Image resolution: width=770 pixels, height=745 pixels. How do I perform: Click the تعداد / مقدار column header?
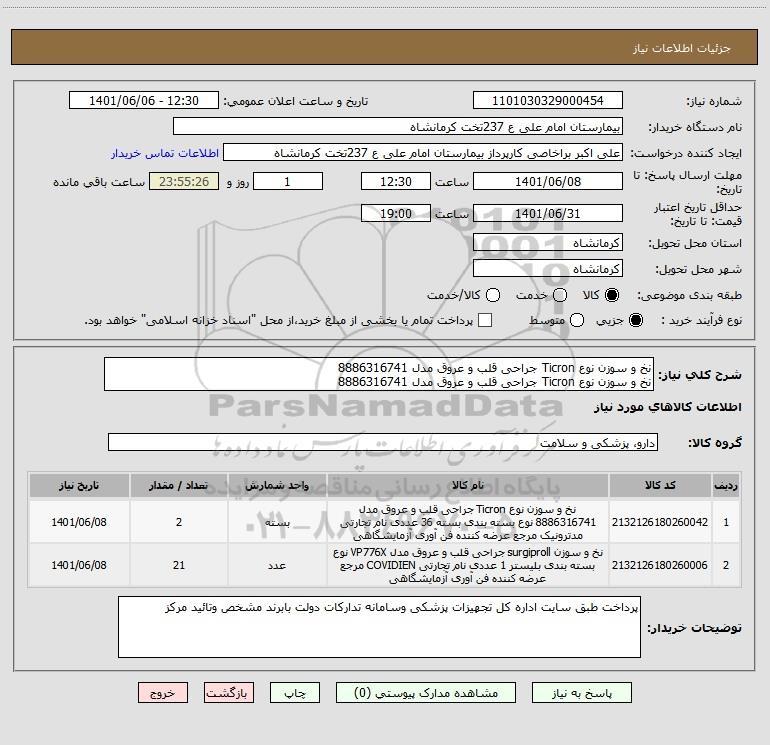coord(179,485)
